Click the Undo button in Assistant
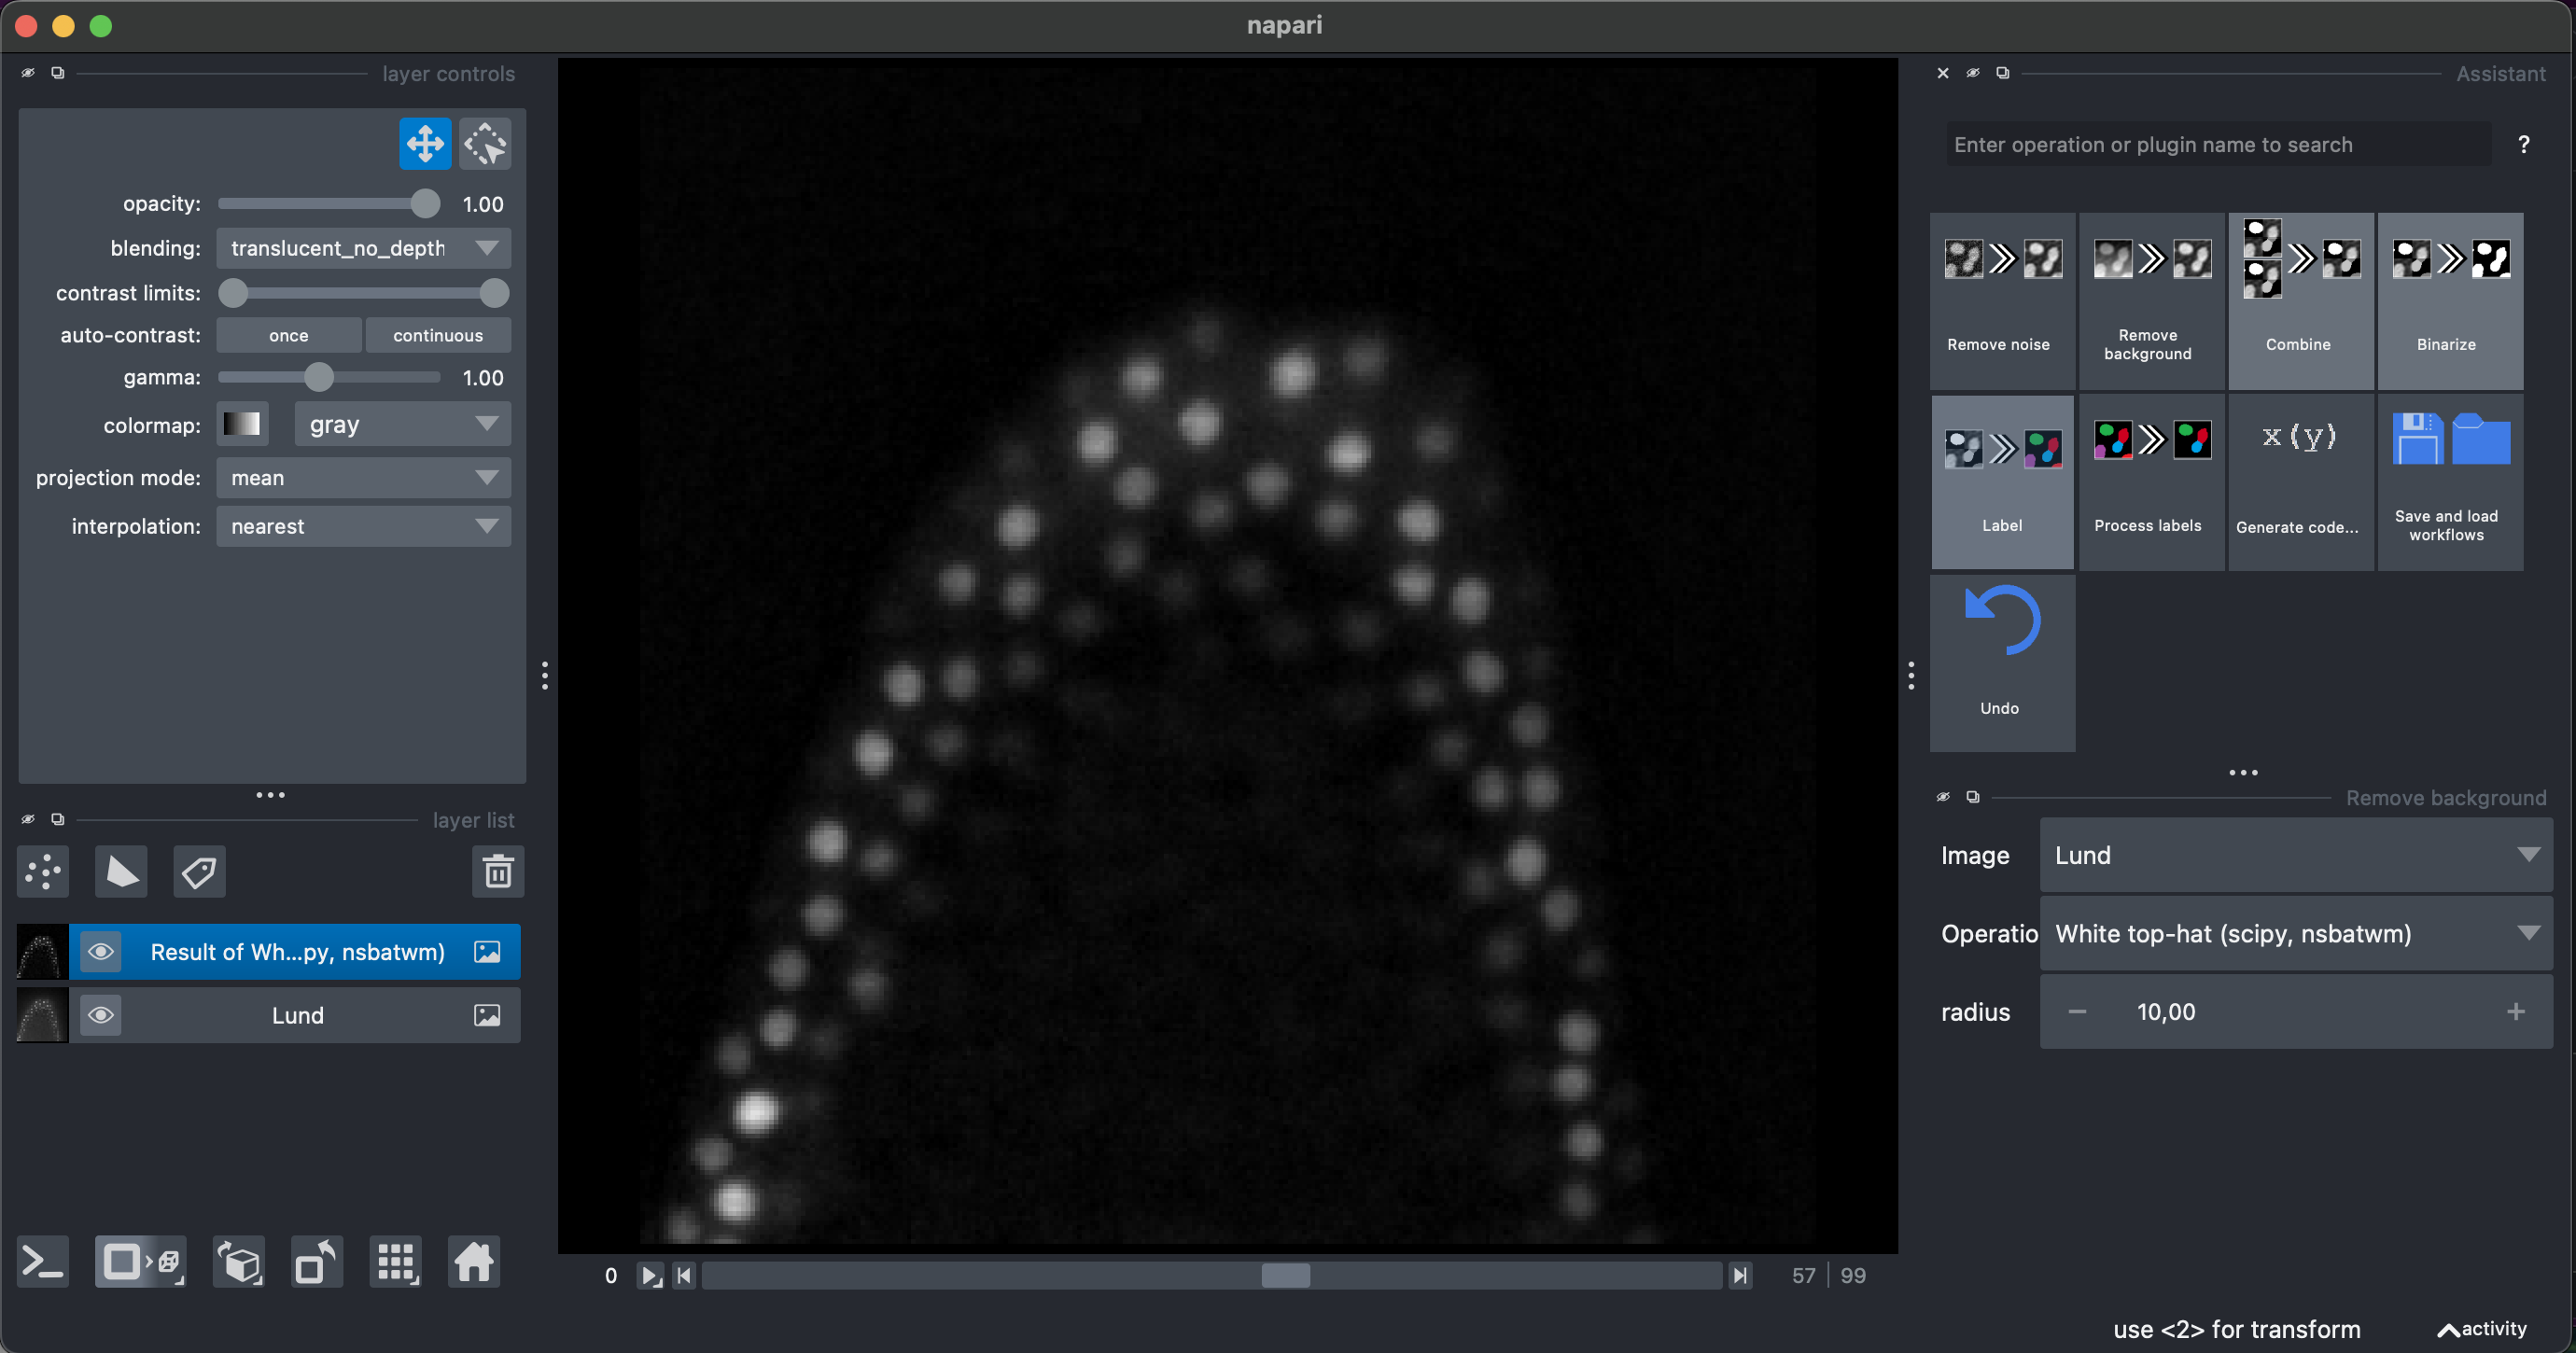 click(2001, 660)
